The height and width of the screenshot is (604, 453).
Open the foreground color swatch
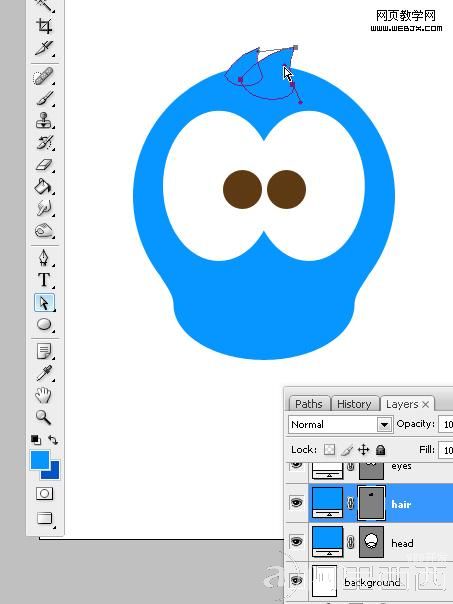pos(40,460)
